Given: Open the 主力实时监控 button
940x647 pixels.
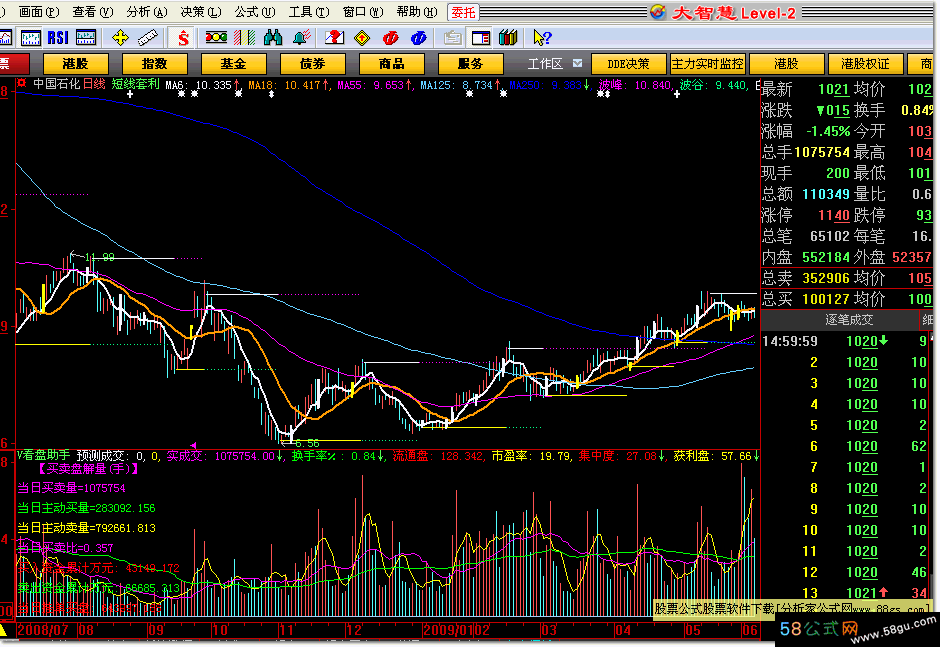Looking at the screenshot, I should pyautogui.click(x=707, y=64).
